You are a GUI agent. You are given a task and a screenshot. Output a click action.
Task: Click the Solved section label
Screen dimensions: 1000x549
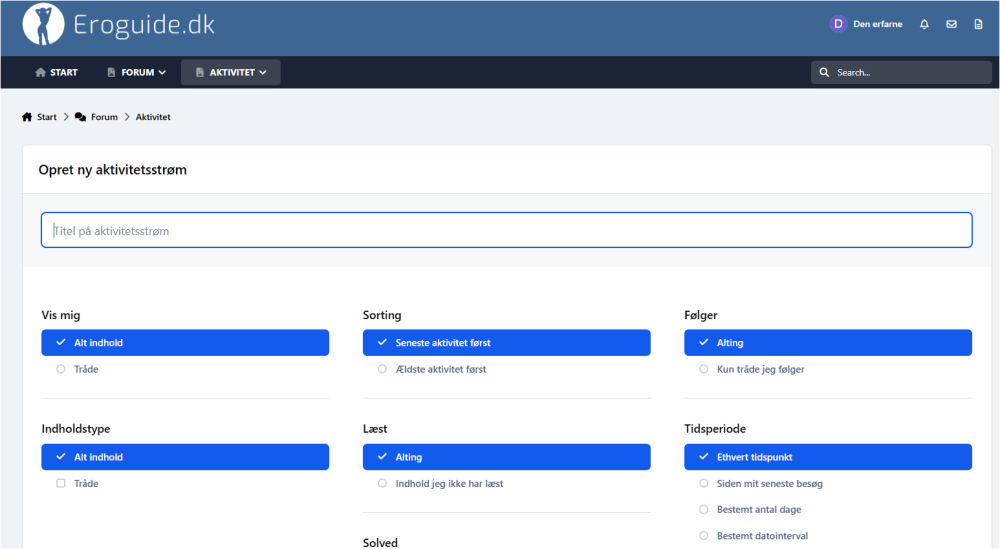pyautogui.click(x=380, y=543)
